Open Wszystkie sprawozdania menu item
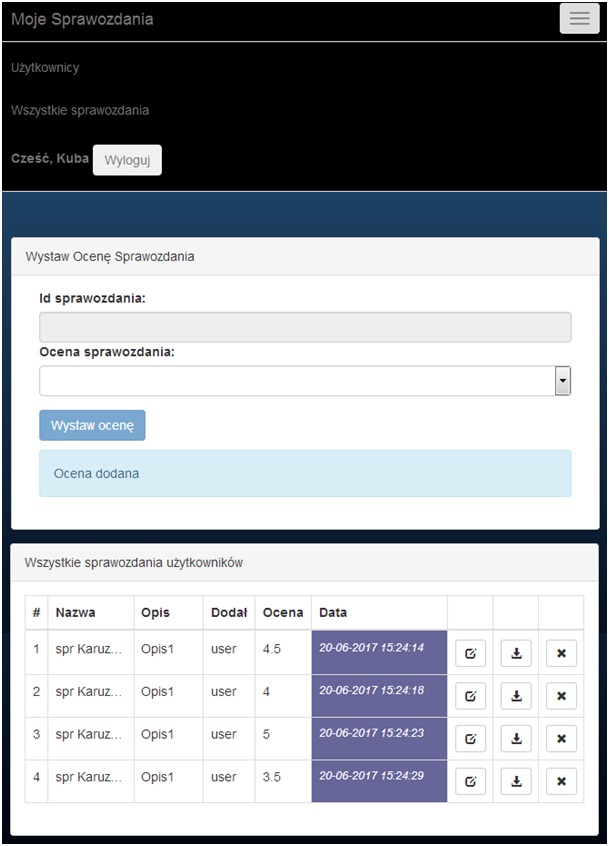 click(x=80, y=111)
